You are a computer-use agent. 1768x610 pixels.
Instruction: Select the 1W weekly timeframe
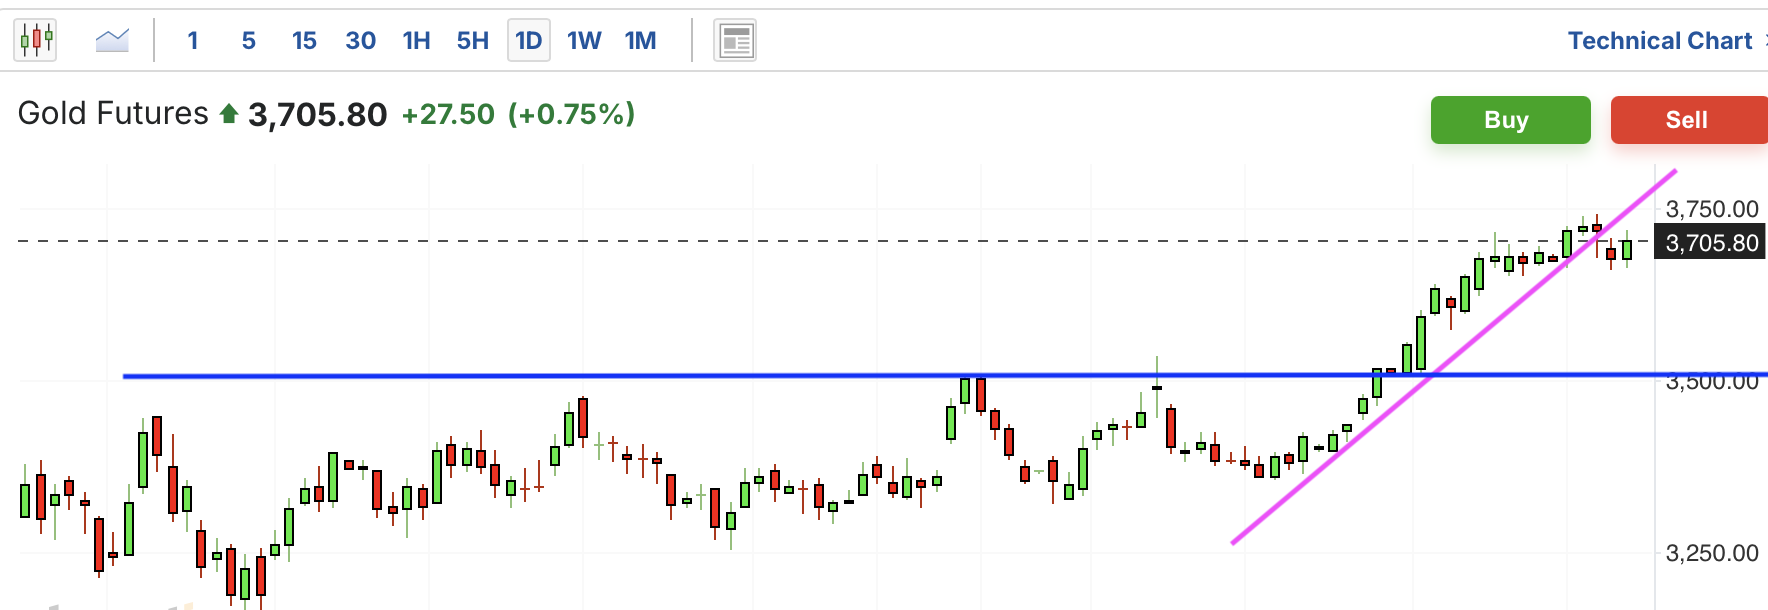(584, 41)
